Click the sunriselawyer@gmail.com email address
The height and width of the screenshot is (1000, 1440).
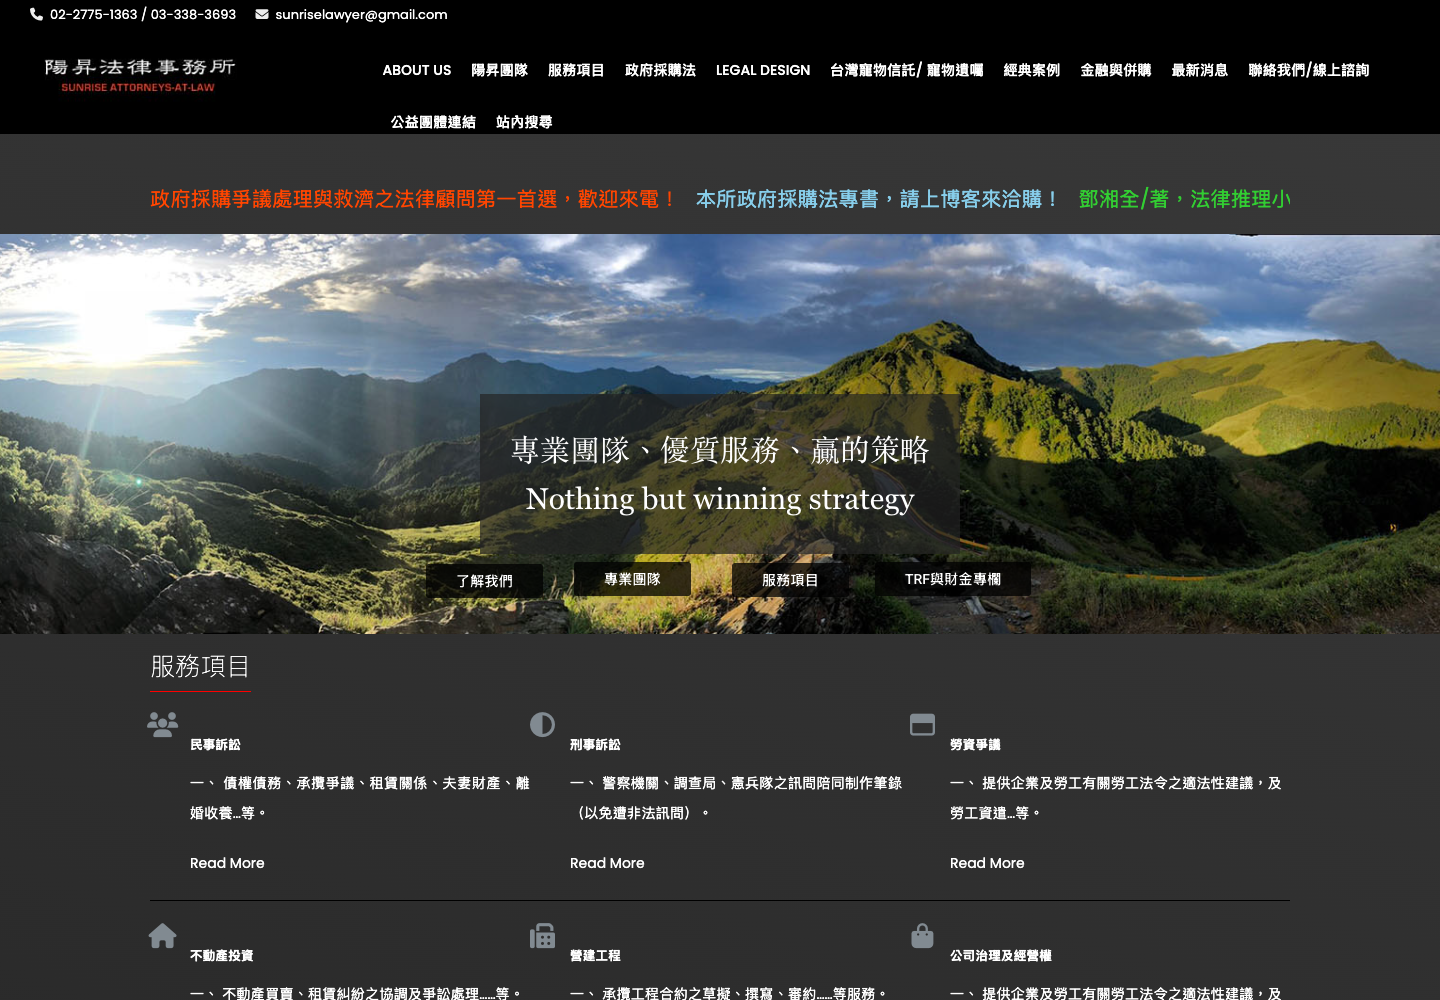[361, 14]
